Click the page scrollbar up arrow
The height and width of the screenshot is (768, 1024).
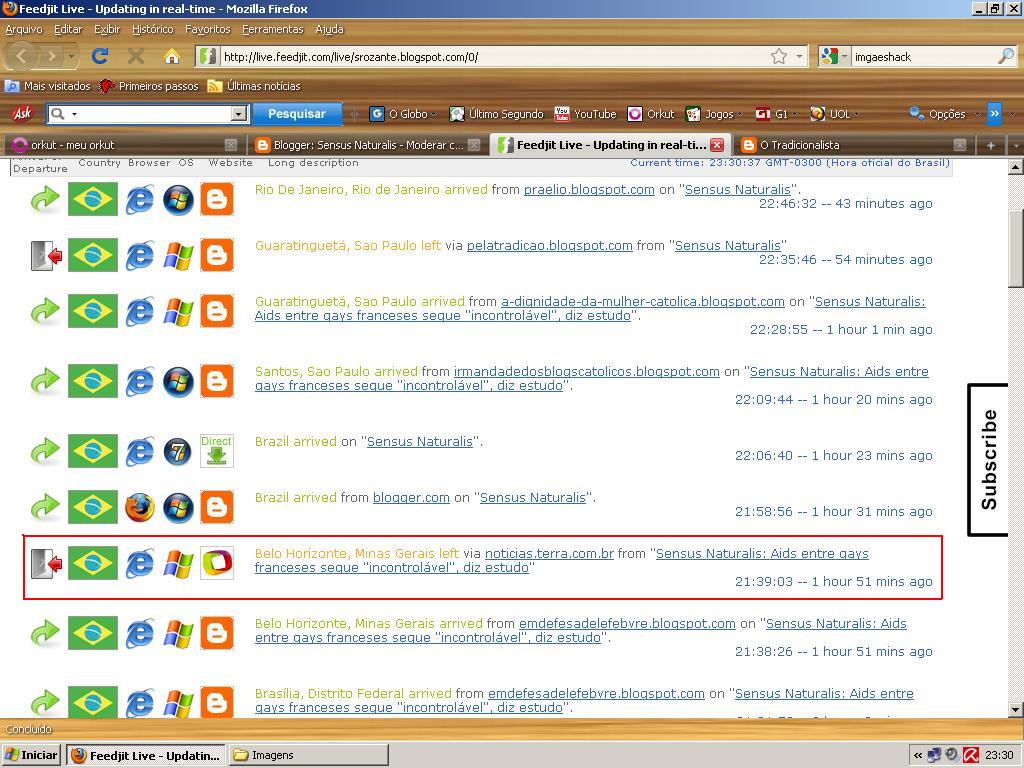1016,167
